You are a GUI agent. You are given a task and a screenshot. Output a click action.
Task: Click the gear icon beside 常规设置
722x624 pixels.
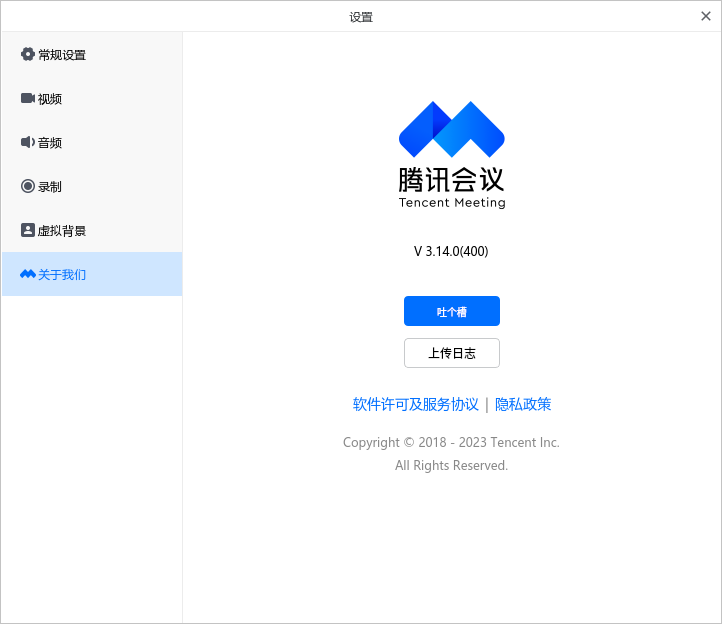coord(28,54)
